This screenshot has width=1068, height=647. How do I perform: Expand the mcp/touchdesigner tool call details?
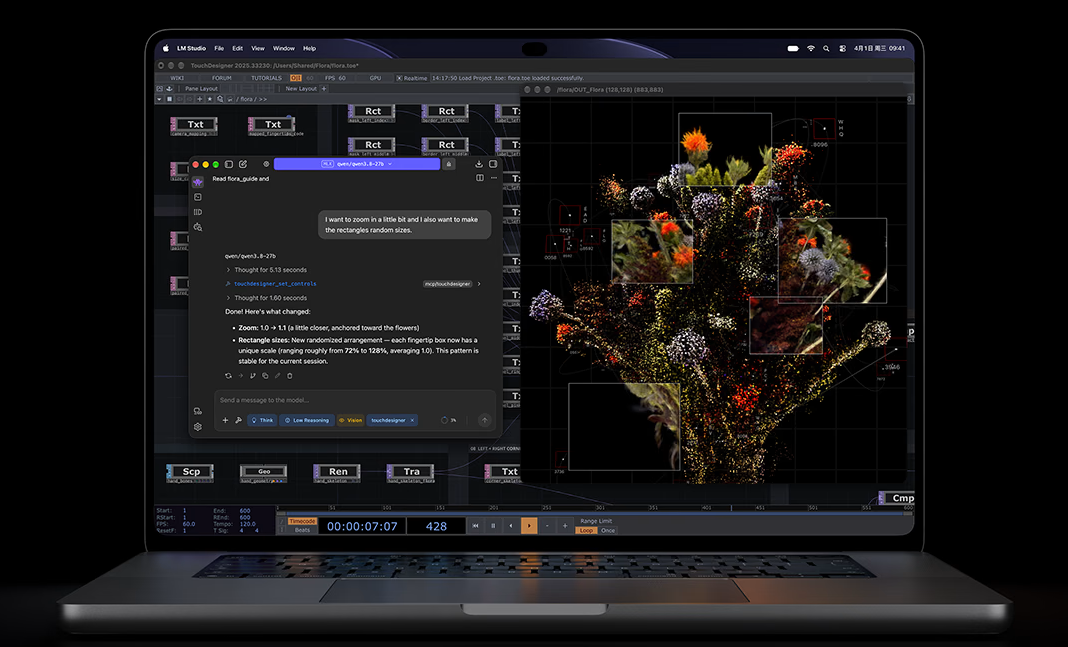[x=479, y=284]
